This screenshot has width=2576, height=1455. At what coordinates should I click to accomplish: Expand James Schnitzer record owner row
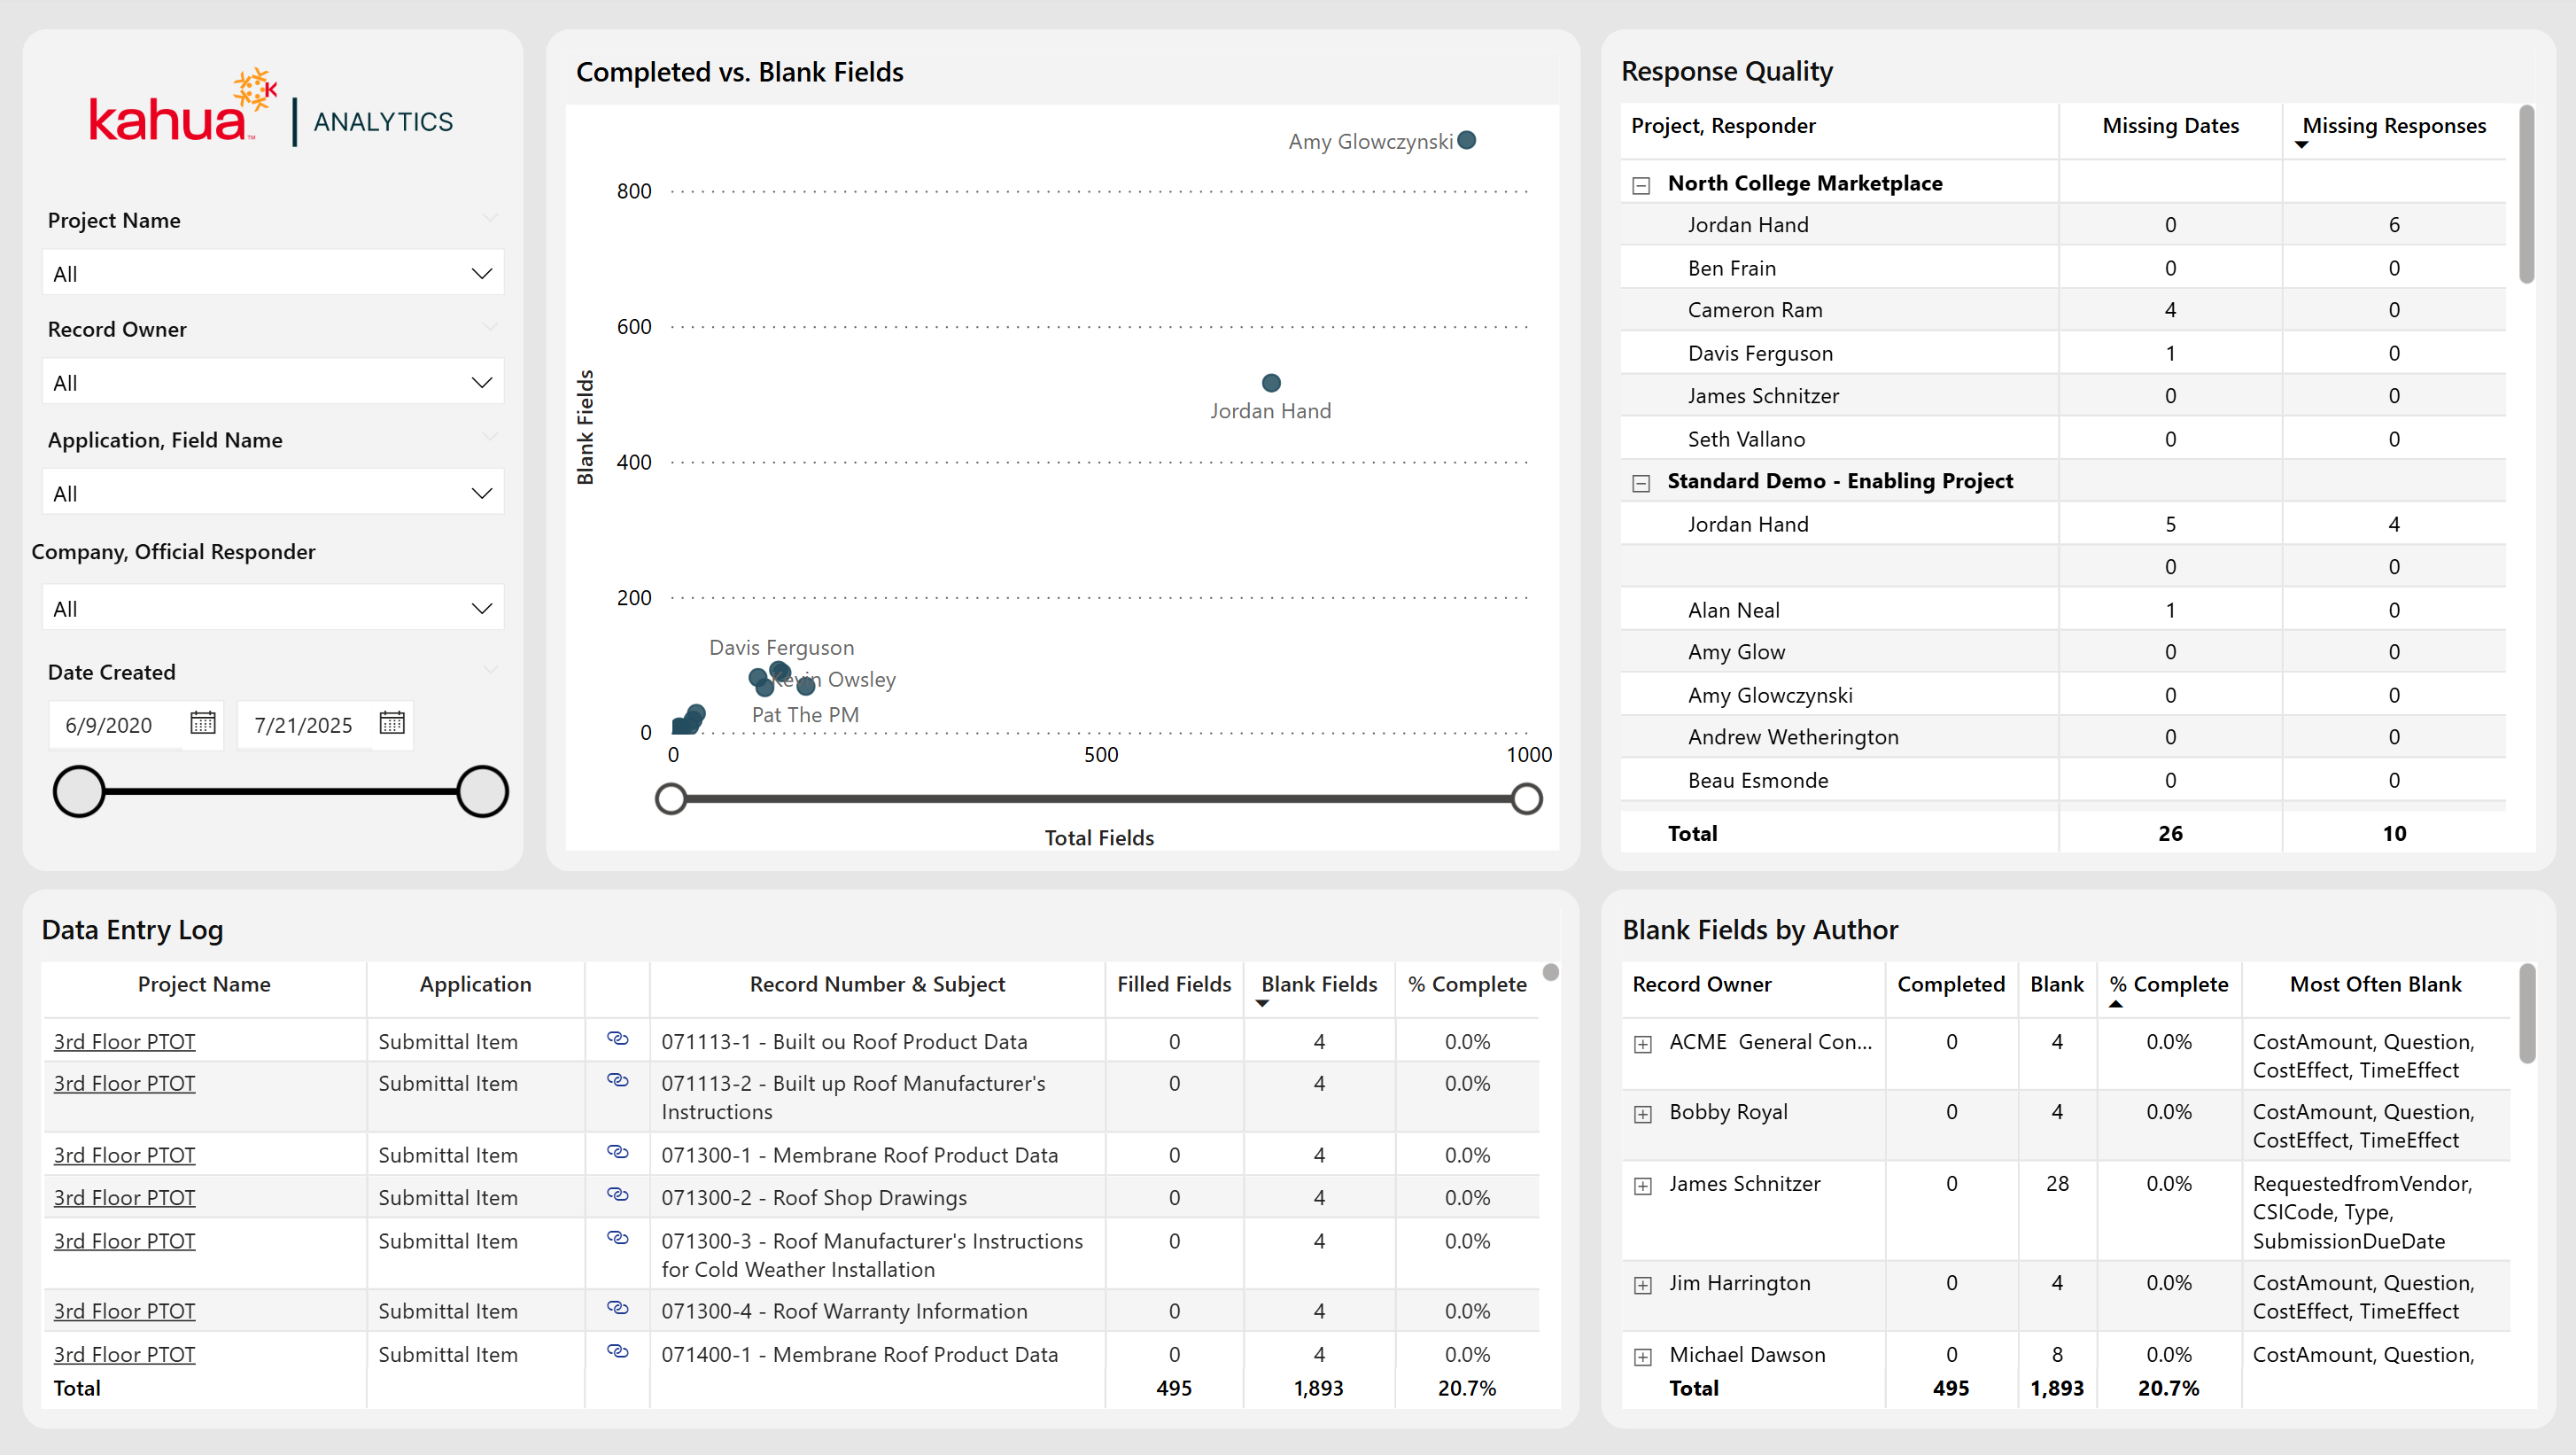[x=1643, y=1186]
